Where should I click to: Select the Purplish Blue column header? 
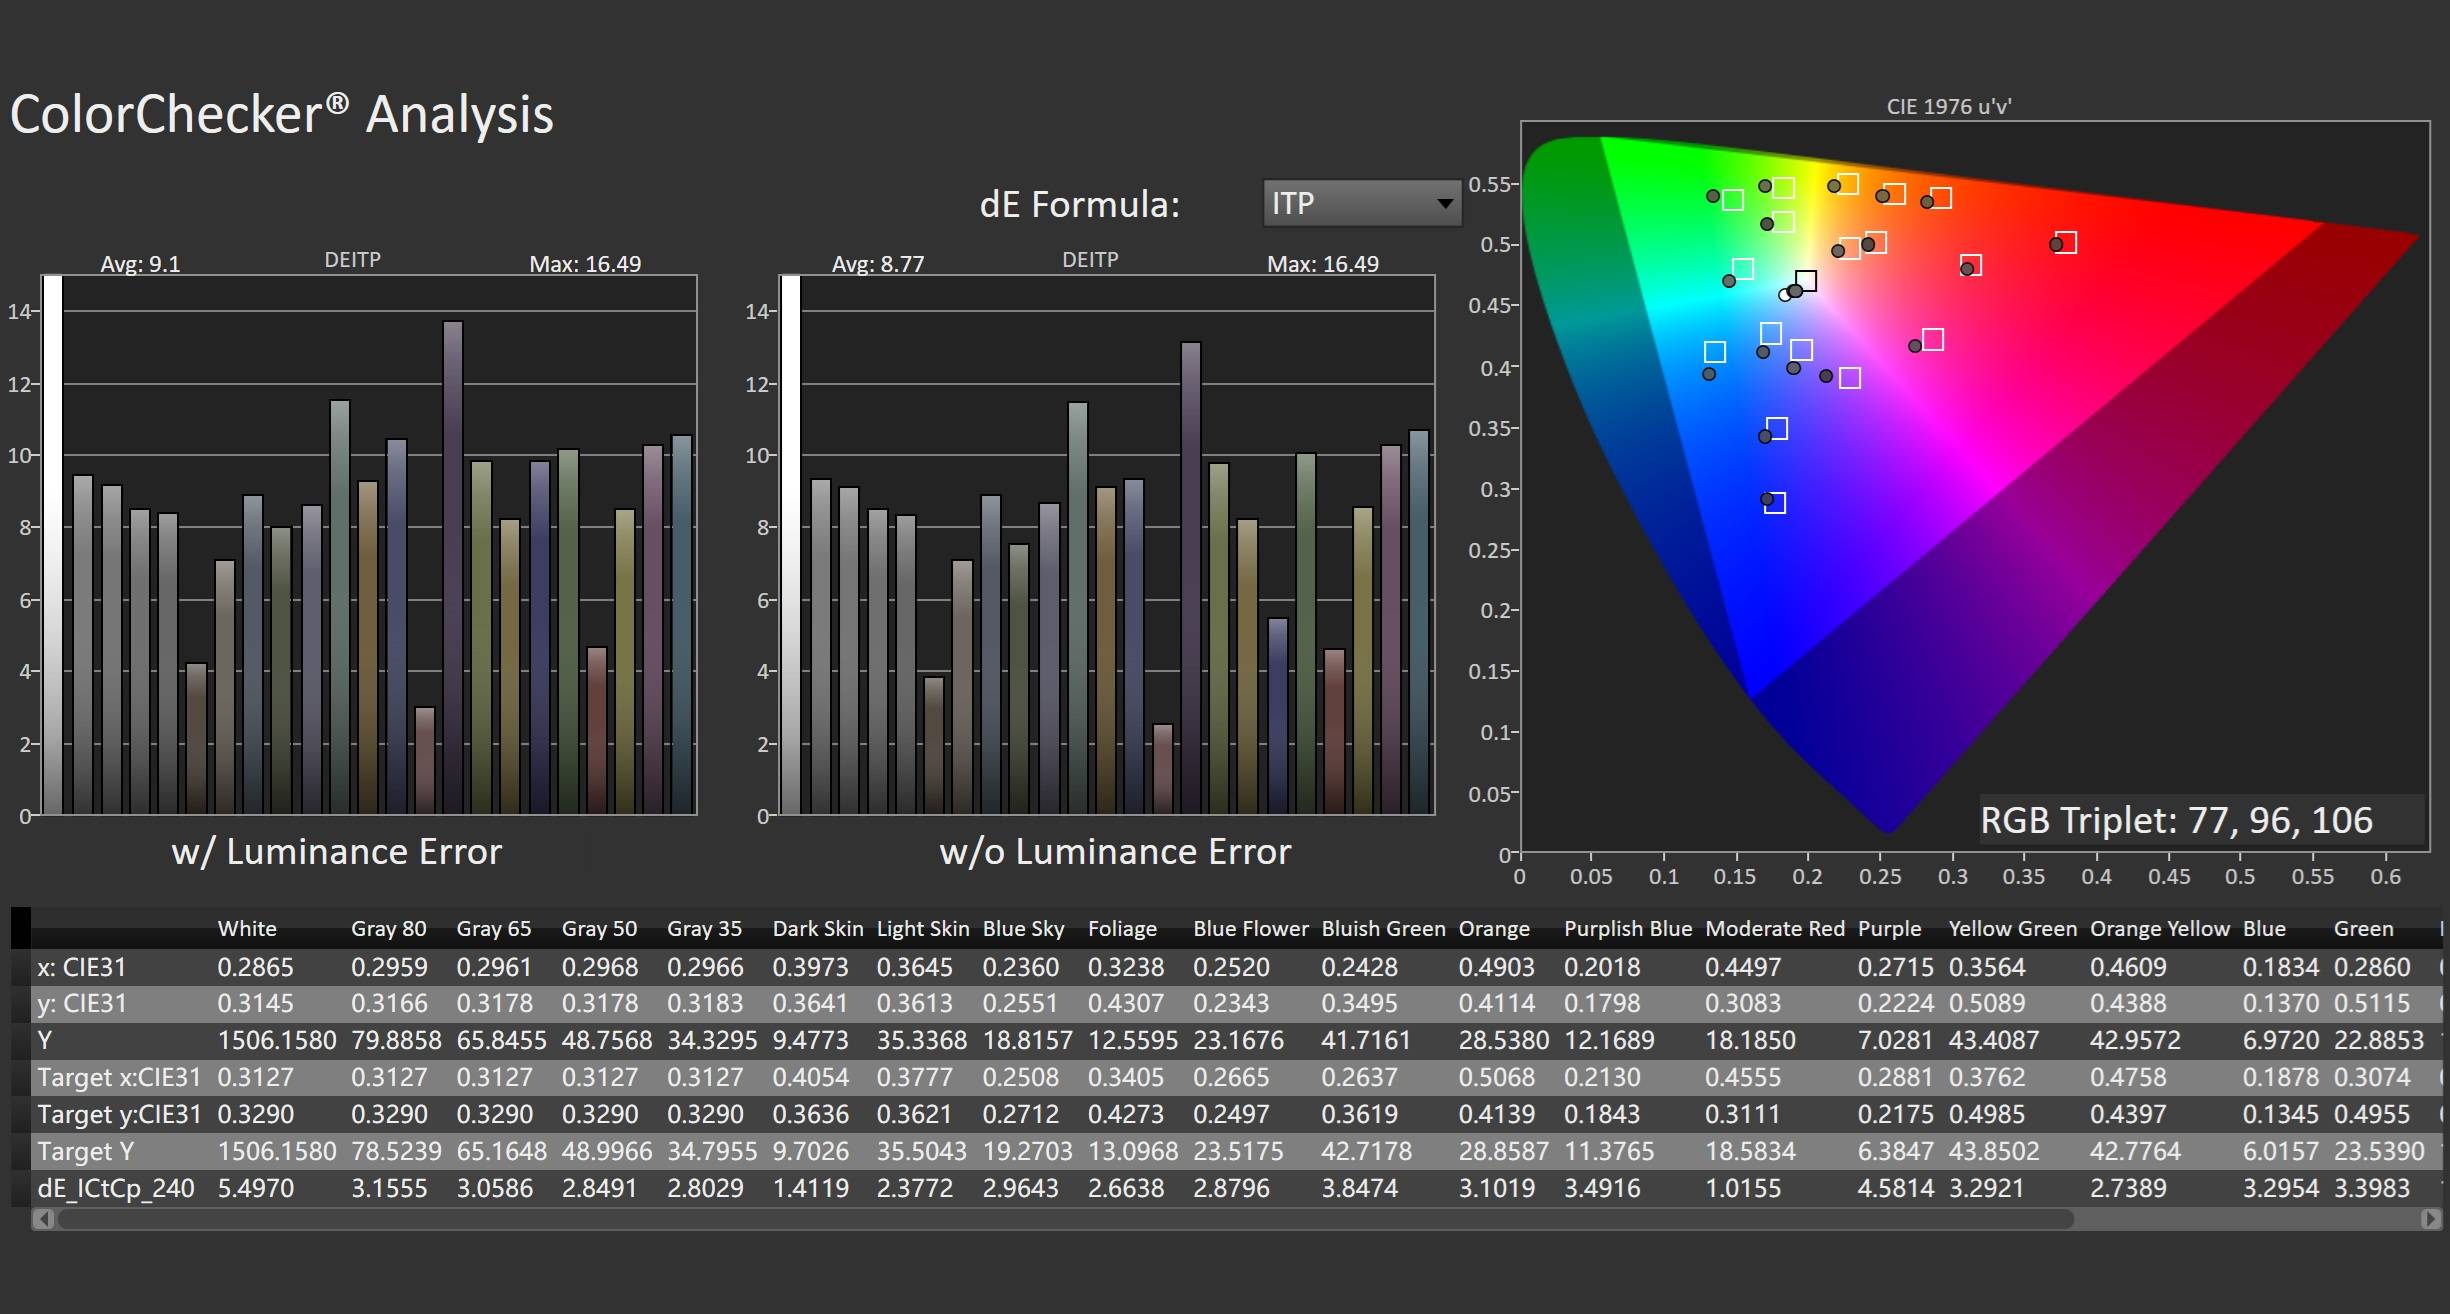coord(1627,928)
